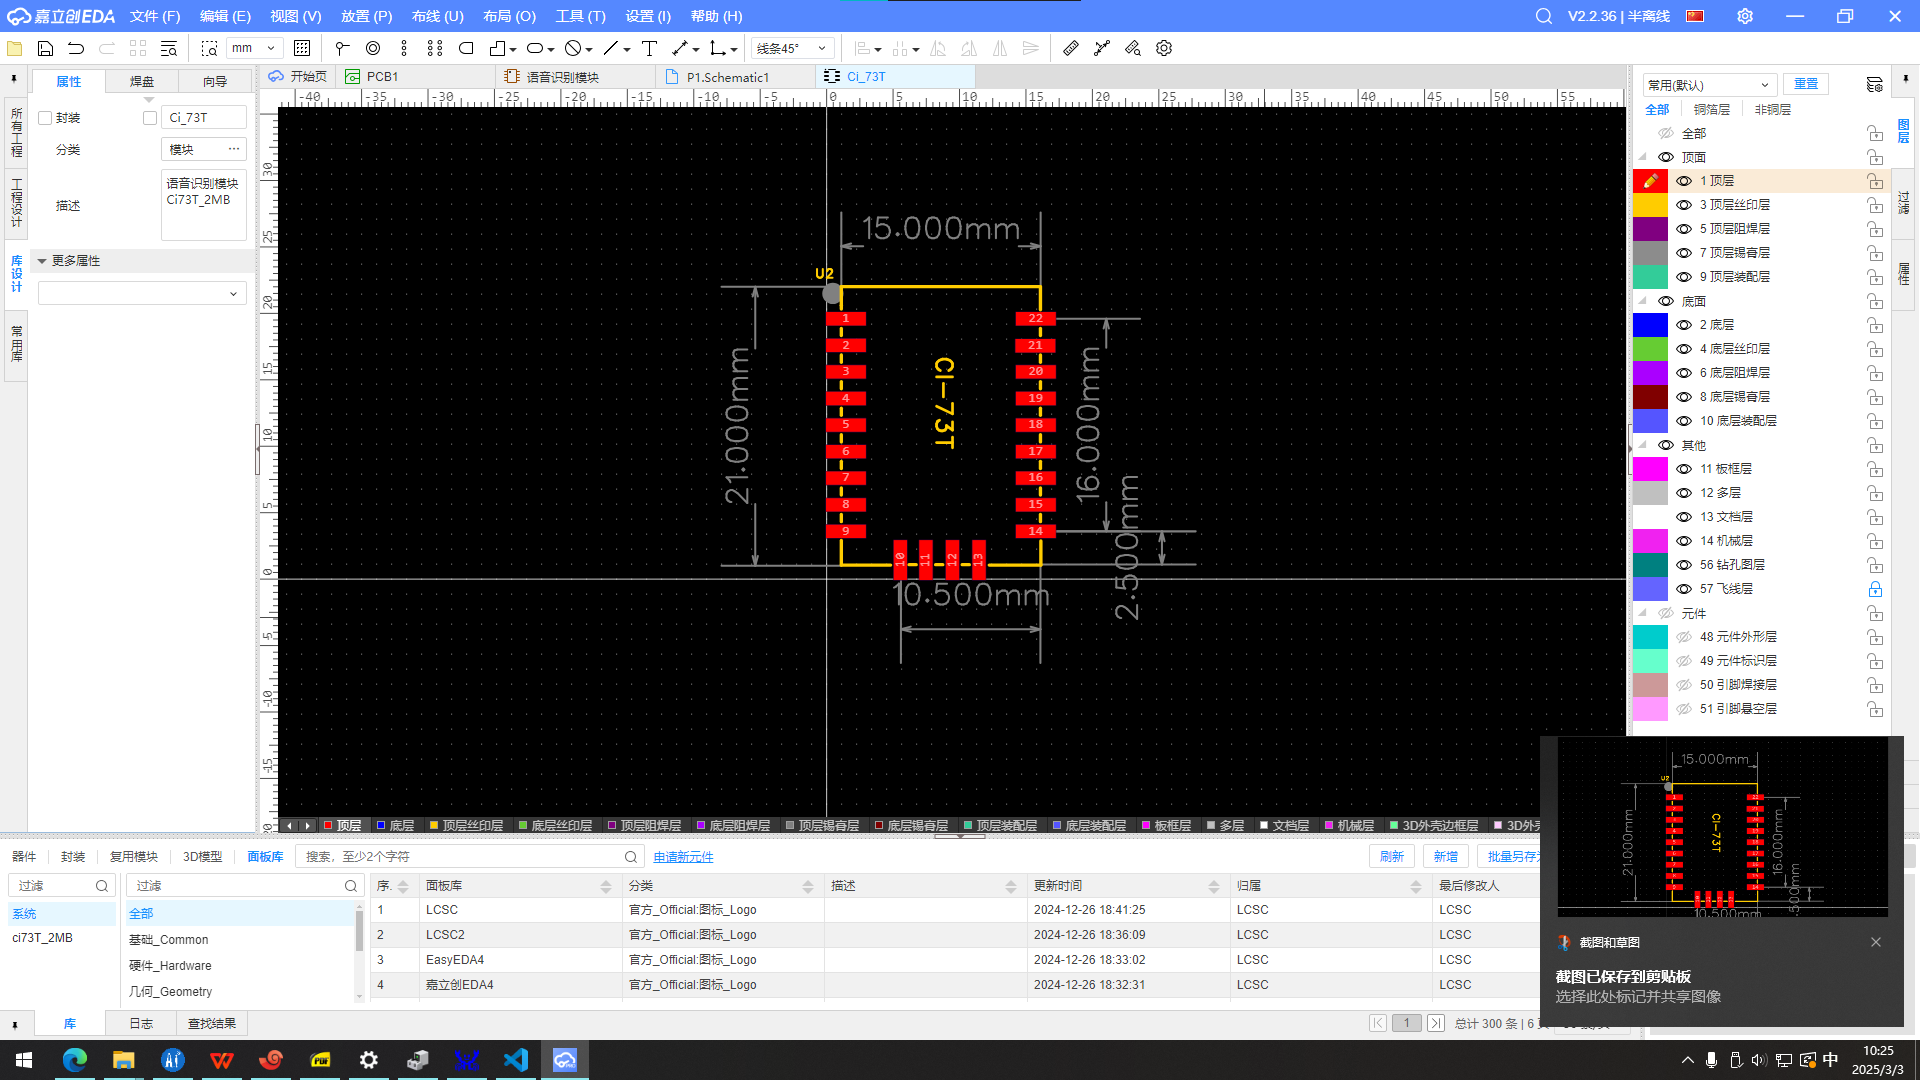Click the yellow 顶层丝印层 color swatch
The width and height of the screenshot is (1920, 1080).
point(1650,205)
